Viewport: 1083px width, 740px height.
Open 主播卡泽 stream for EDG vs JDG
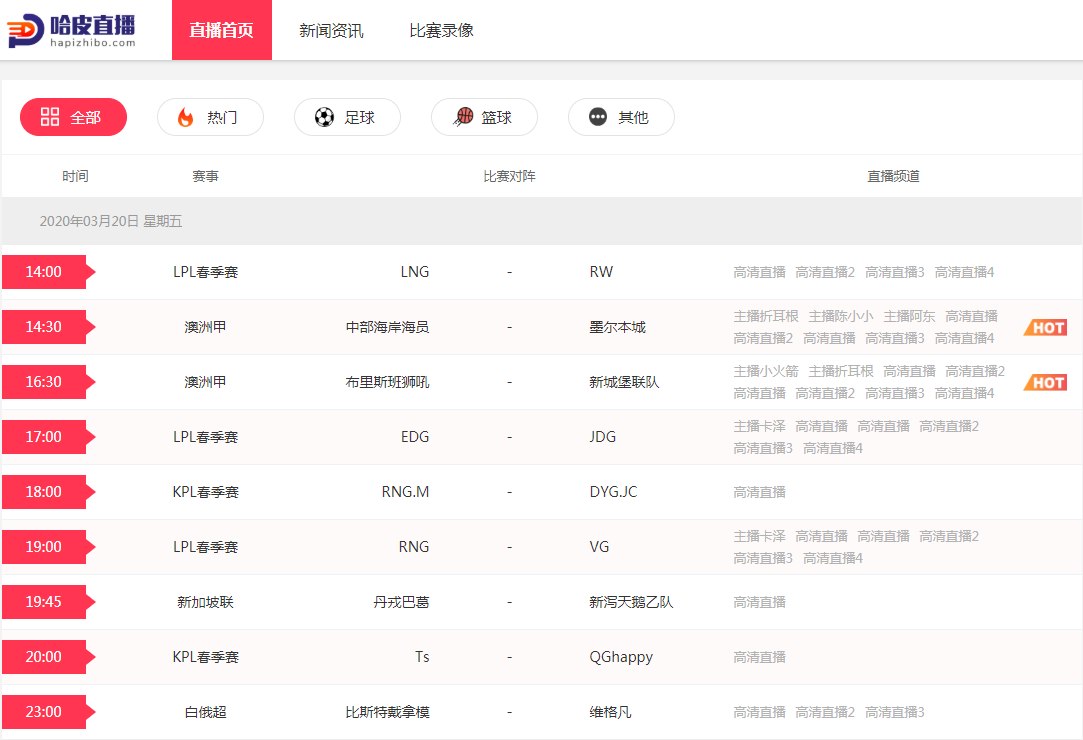pyautogui.click(x=759, y=426)
